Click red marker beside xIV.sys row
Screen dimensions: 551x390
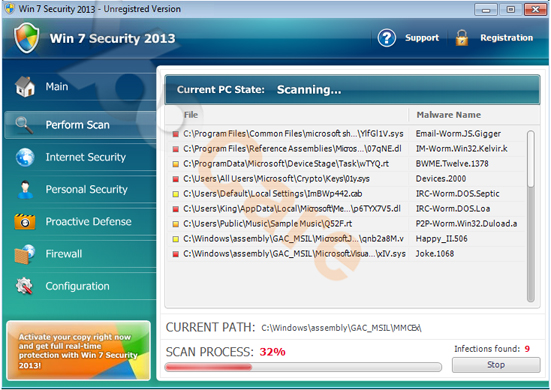click(176, 254)
